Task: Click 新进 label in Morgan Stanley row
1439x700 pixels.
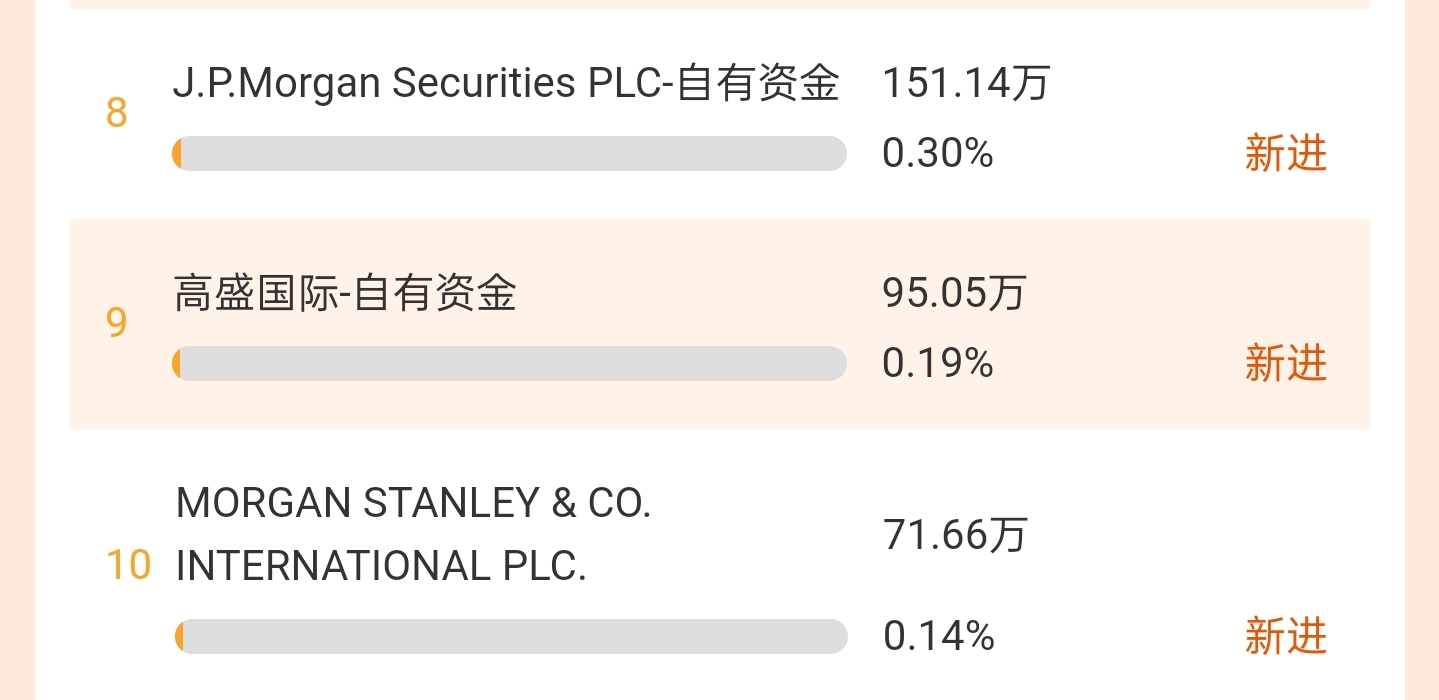Action: 1285,636
